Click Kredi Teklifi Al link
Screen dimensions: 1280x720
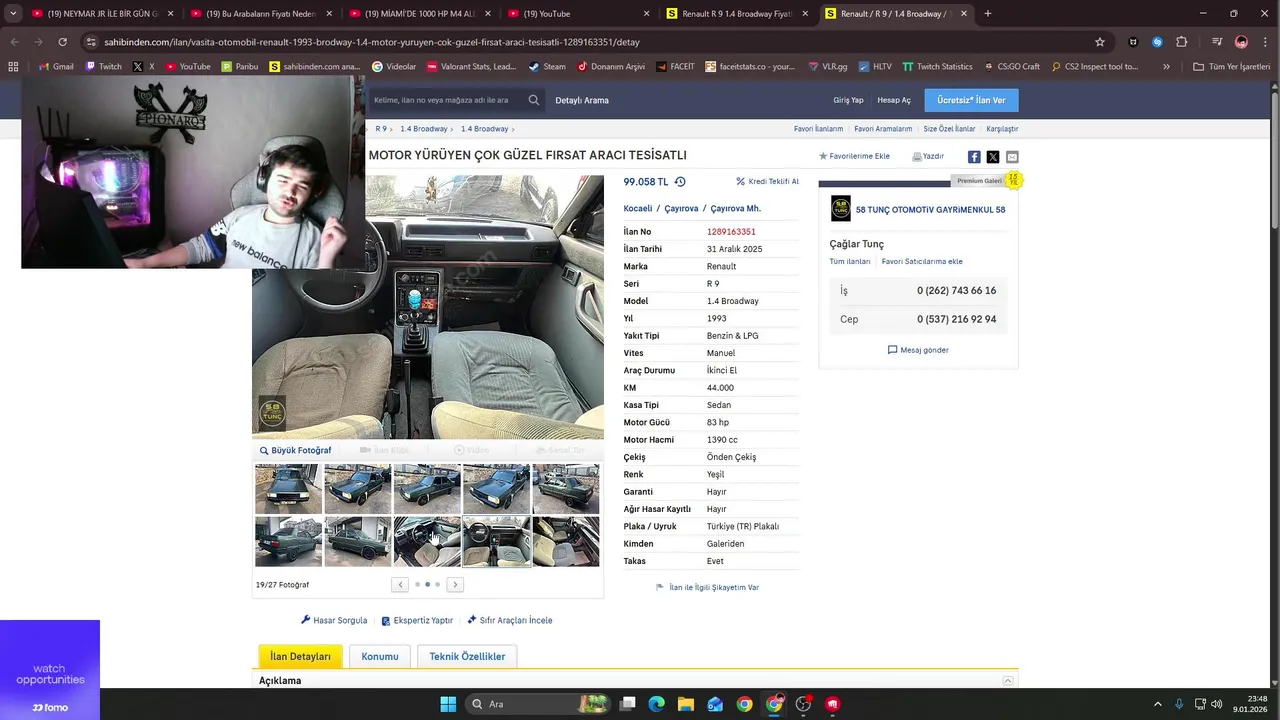(x=767, y=182)
